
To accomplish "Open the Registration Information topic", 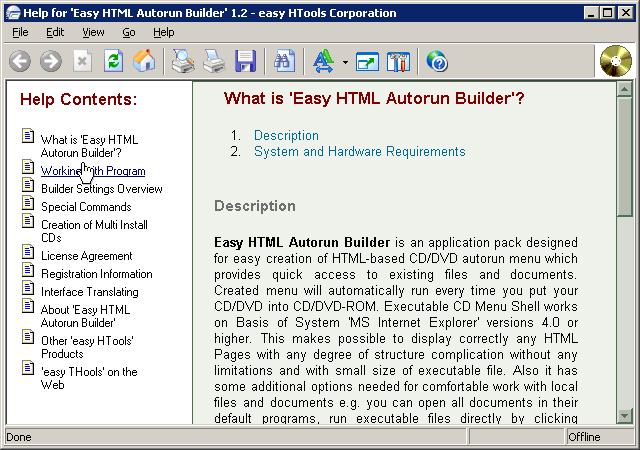I will coord(97,274).
